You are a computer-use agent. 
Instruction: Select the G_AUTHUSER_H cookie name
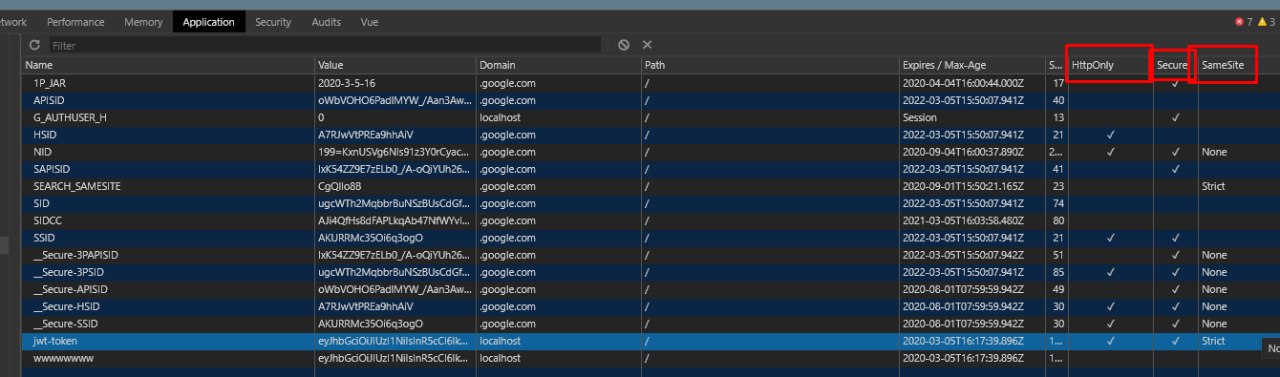[70, 117]
